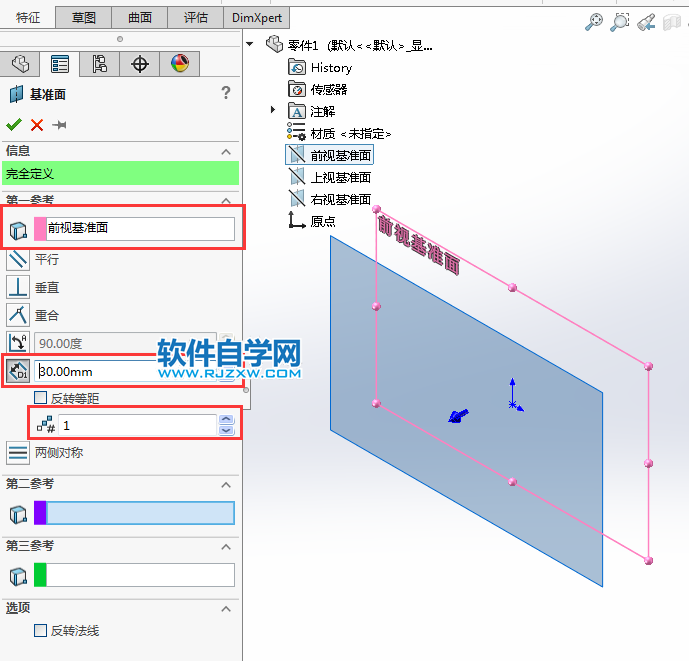Screen dimensions: 689x661
Task: Toggle 两侧对称 mid plane icon
Action: (18, 453)
